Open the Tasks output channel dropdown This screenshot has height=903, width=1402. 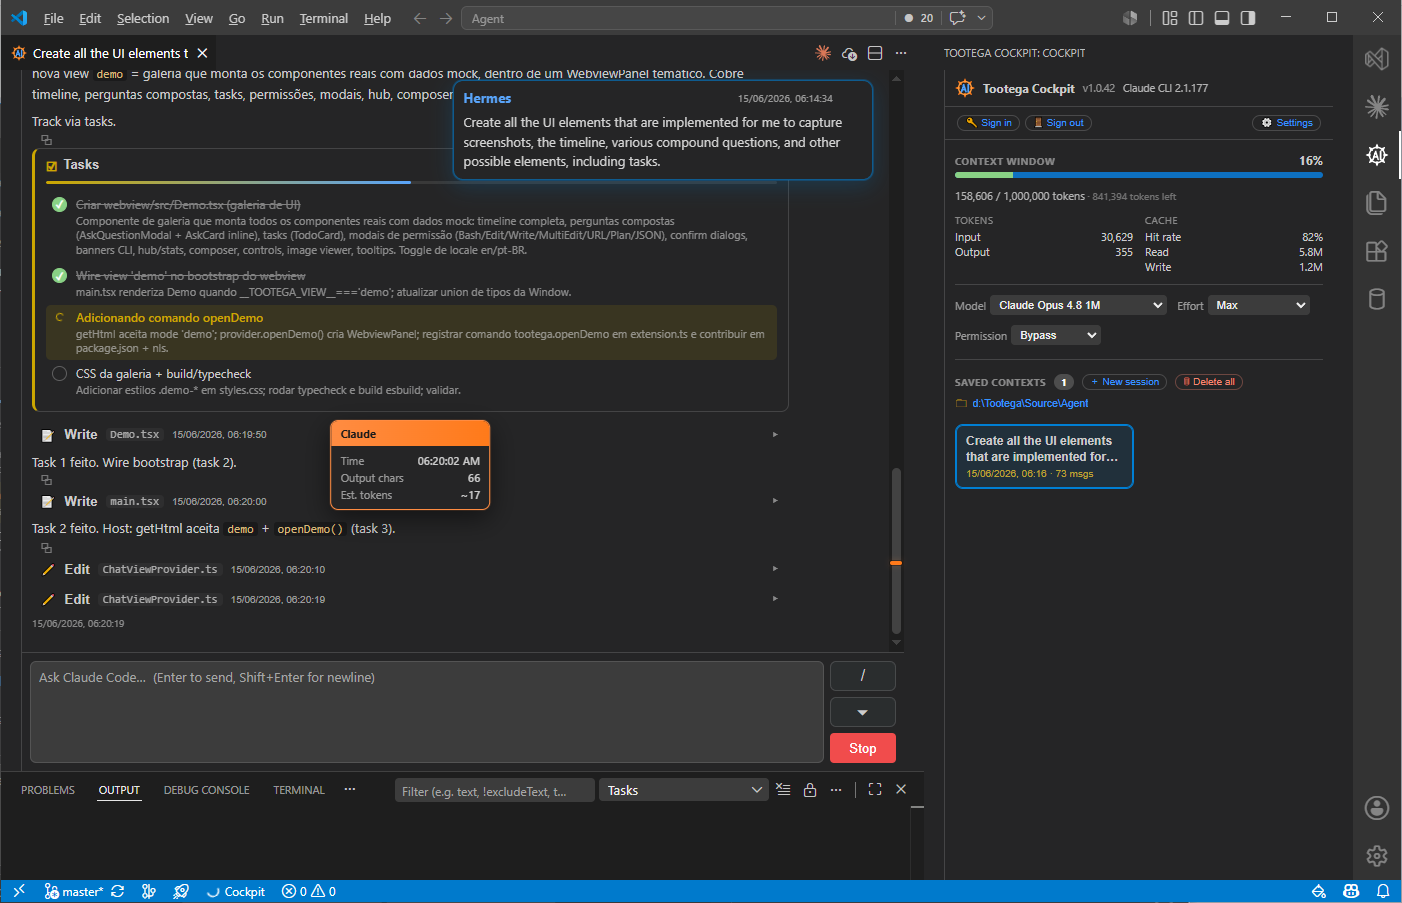[684, 790]
